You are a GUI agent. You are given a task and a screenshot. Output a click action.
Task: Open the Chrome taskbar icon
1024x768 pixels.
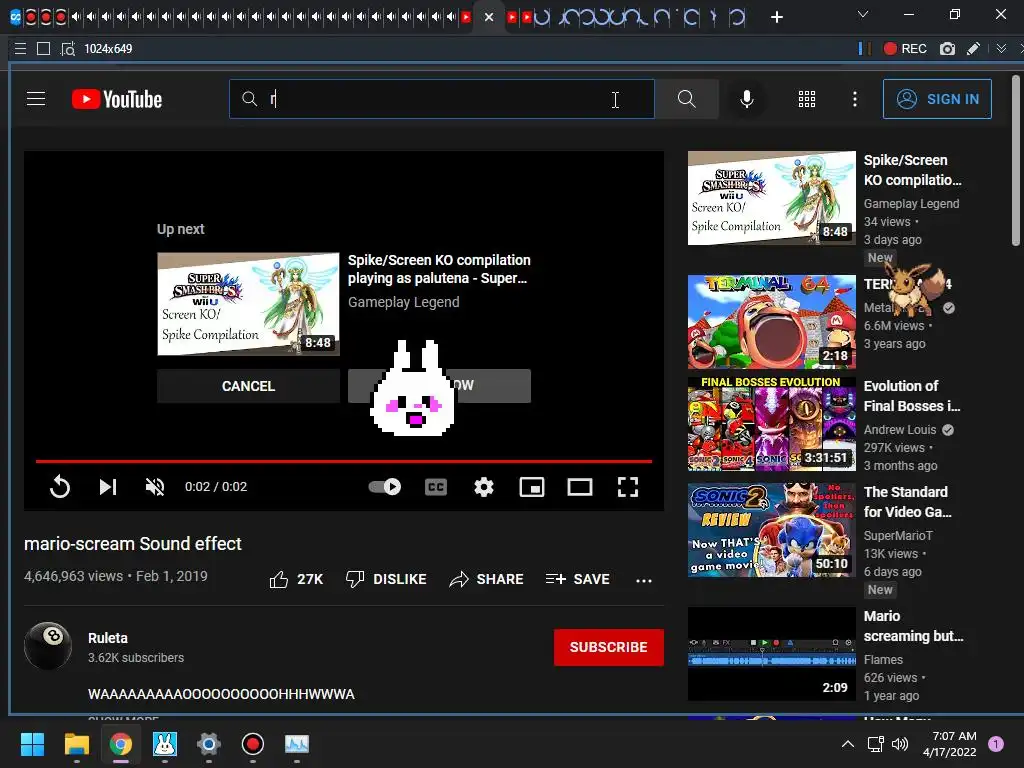(121, 744)
